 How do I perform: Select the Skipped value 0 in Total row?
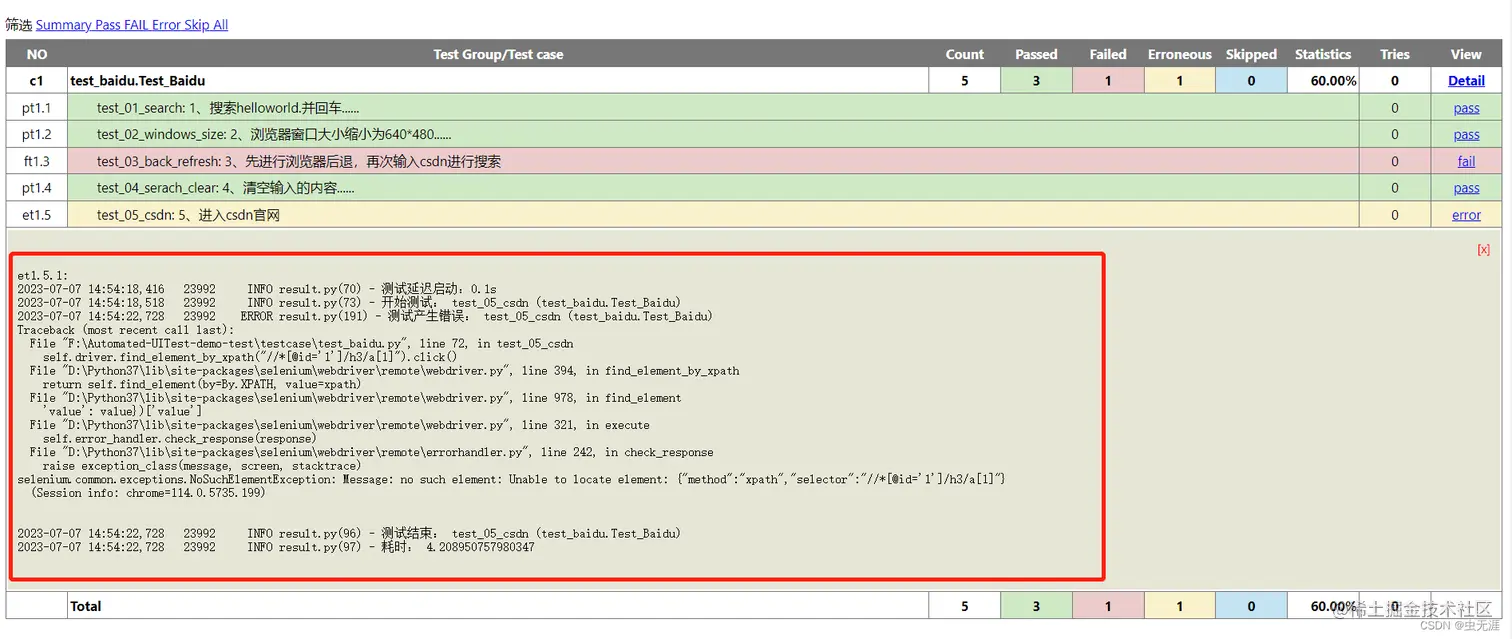pyautogui.click(x=1251, y=606)
